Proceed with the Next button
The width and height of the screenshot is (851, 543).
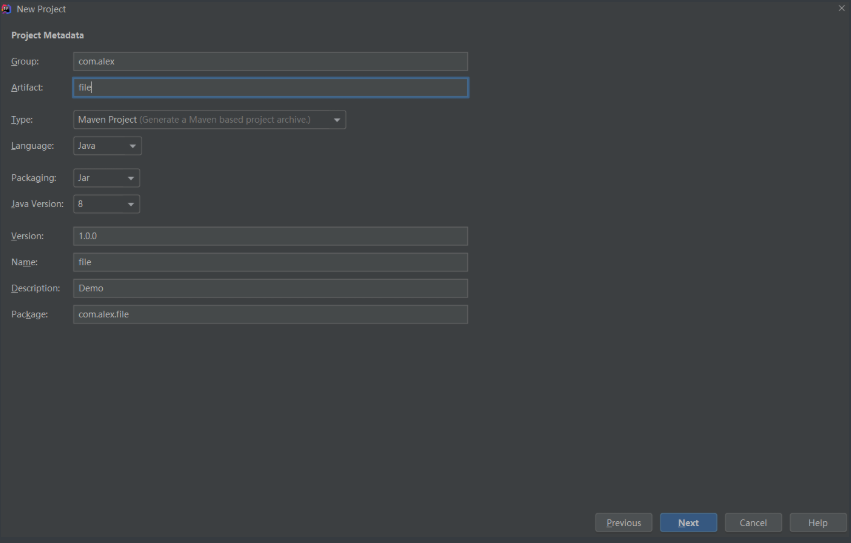pos(688,522)
